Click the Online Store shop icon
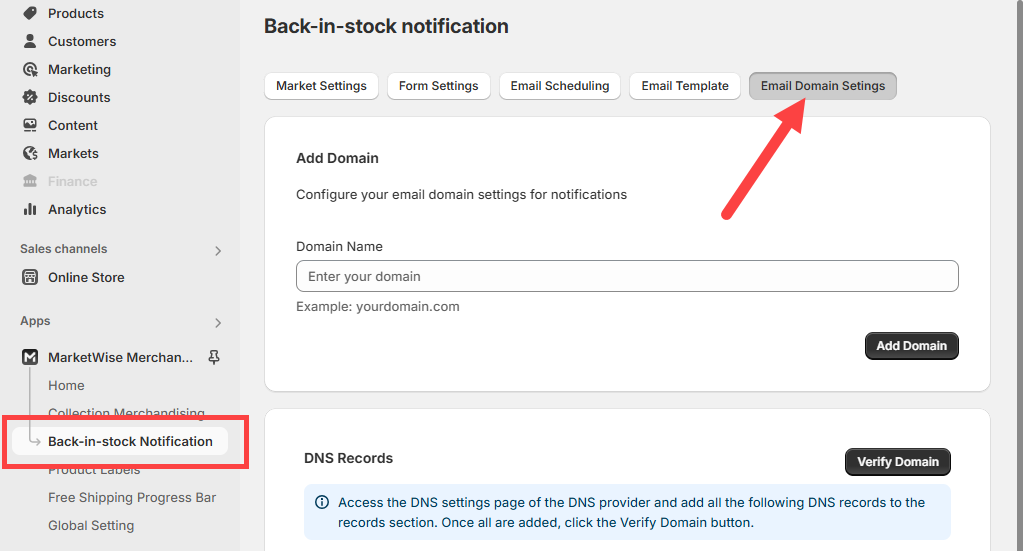This screenshot has height=551, width=1023. tap(30, 277)
